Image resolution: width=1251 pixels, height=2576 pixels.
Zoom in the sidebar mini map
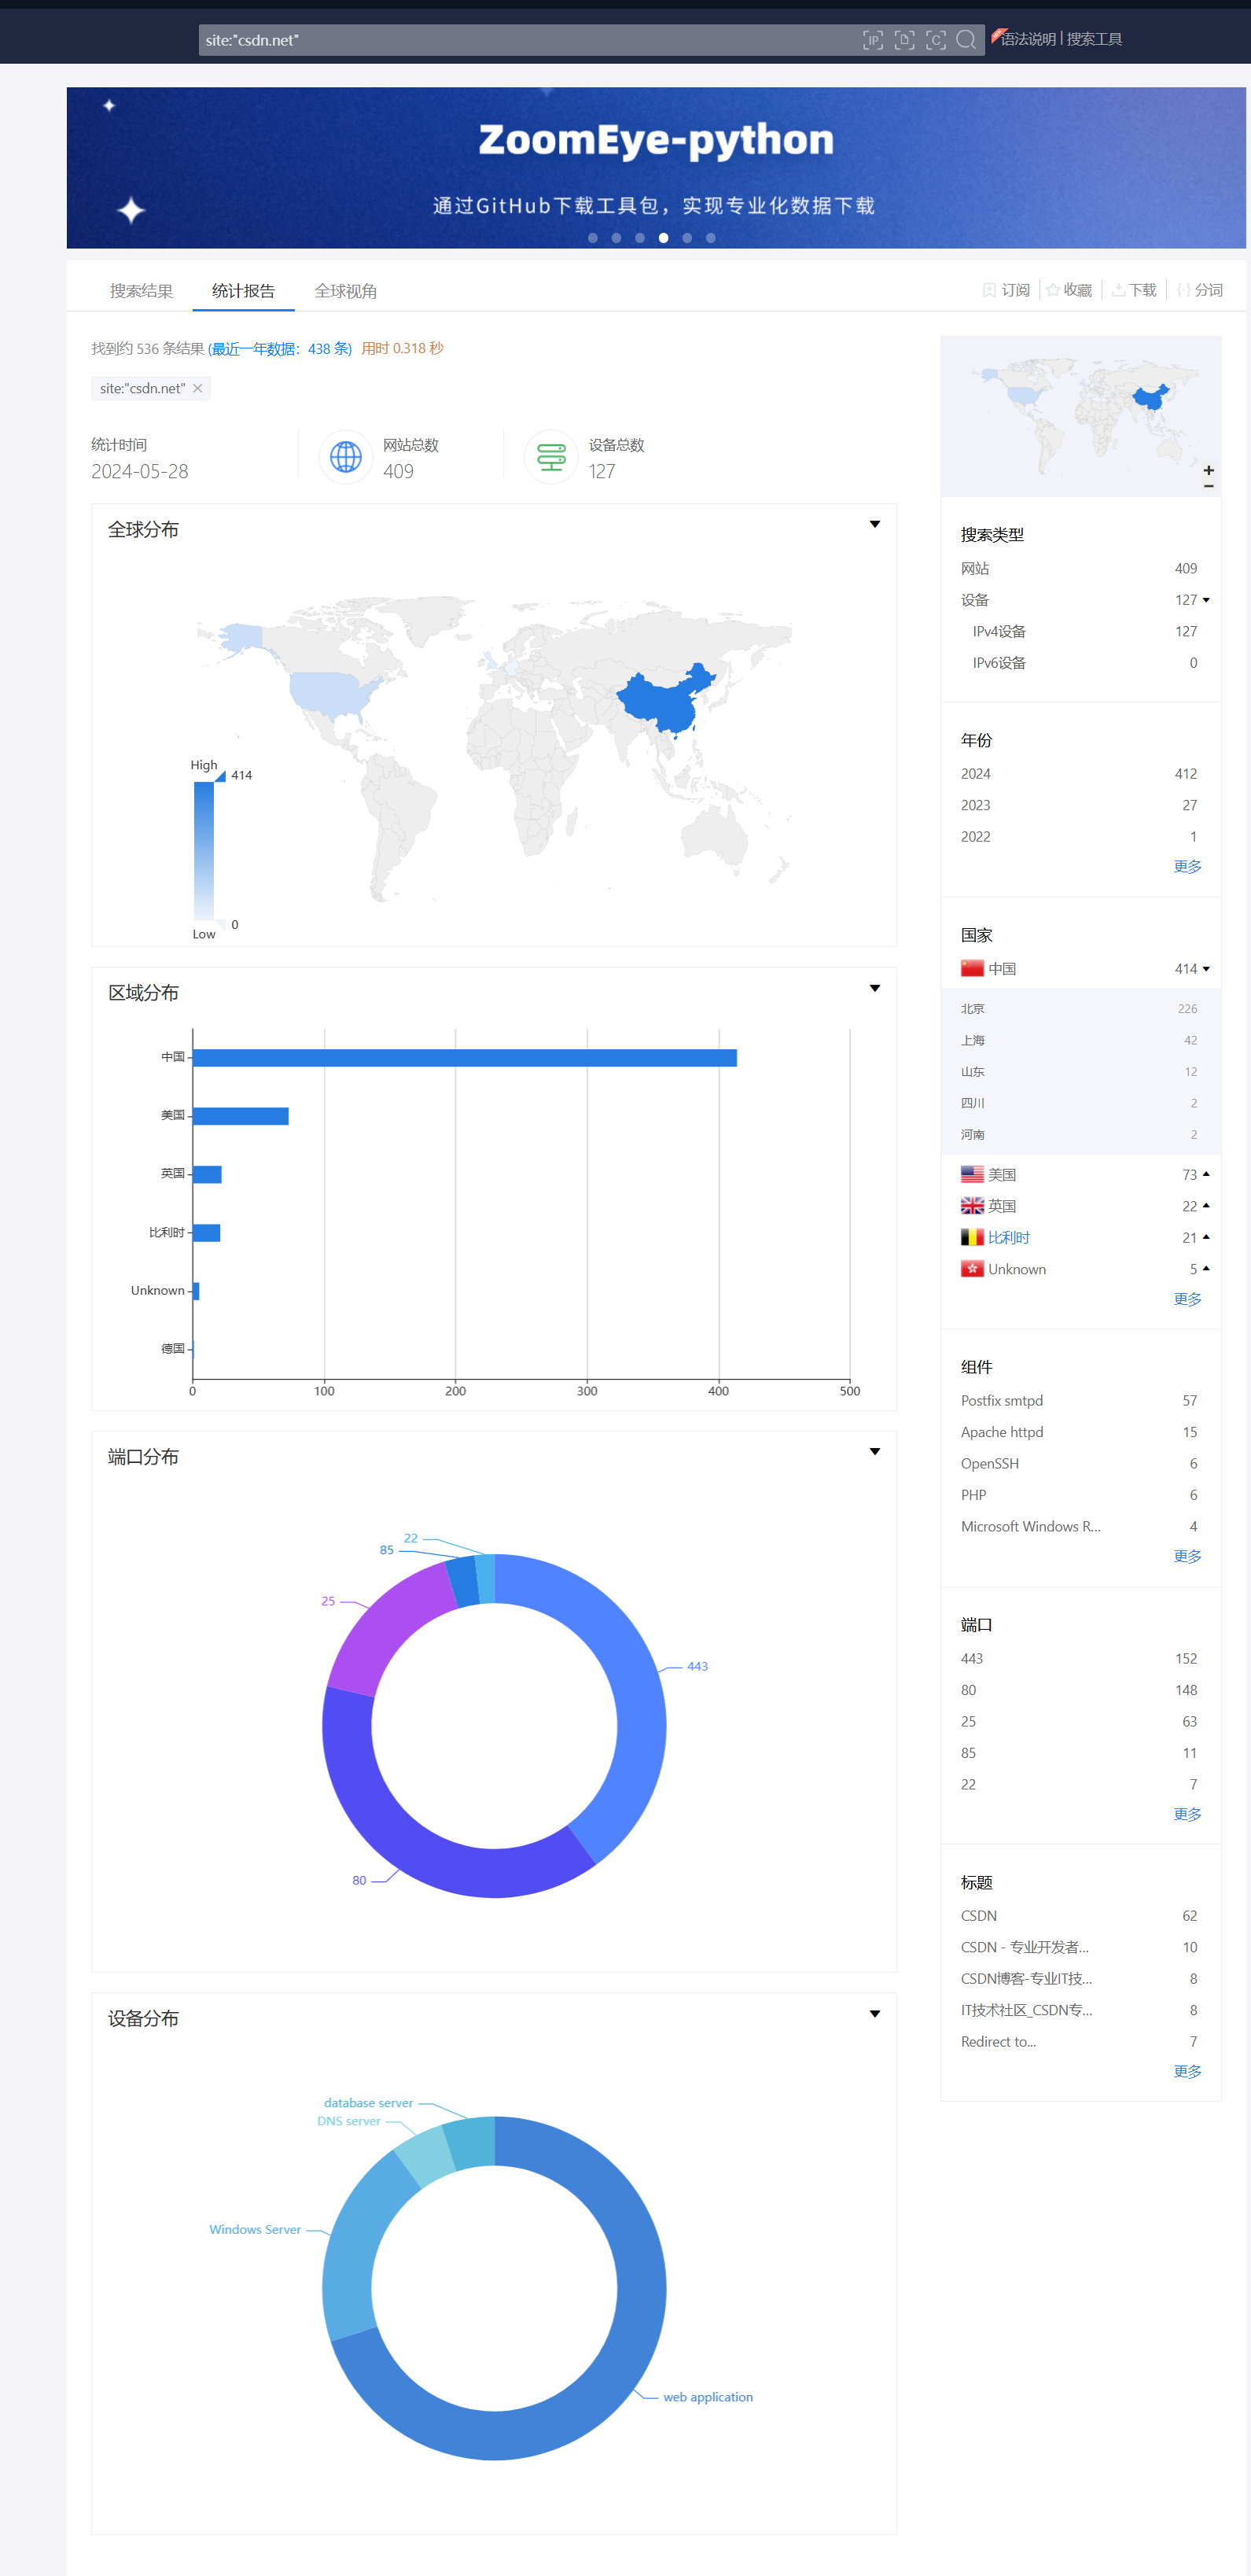tap(1208, 470)
